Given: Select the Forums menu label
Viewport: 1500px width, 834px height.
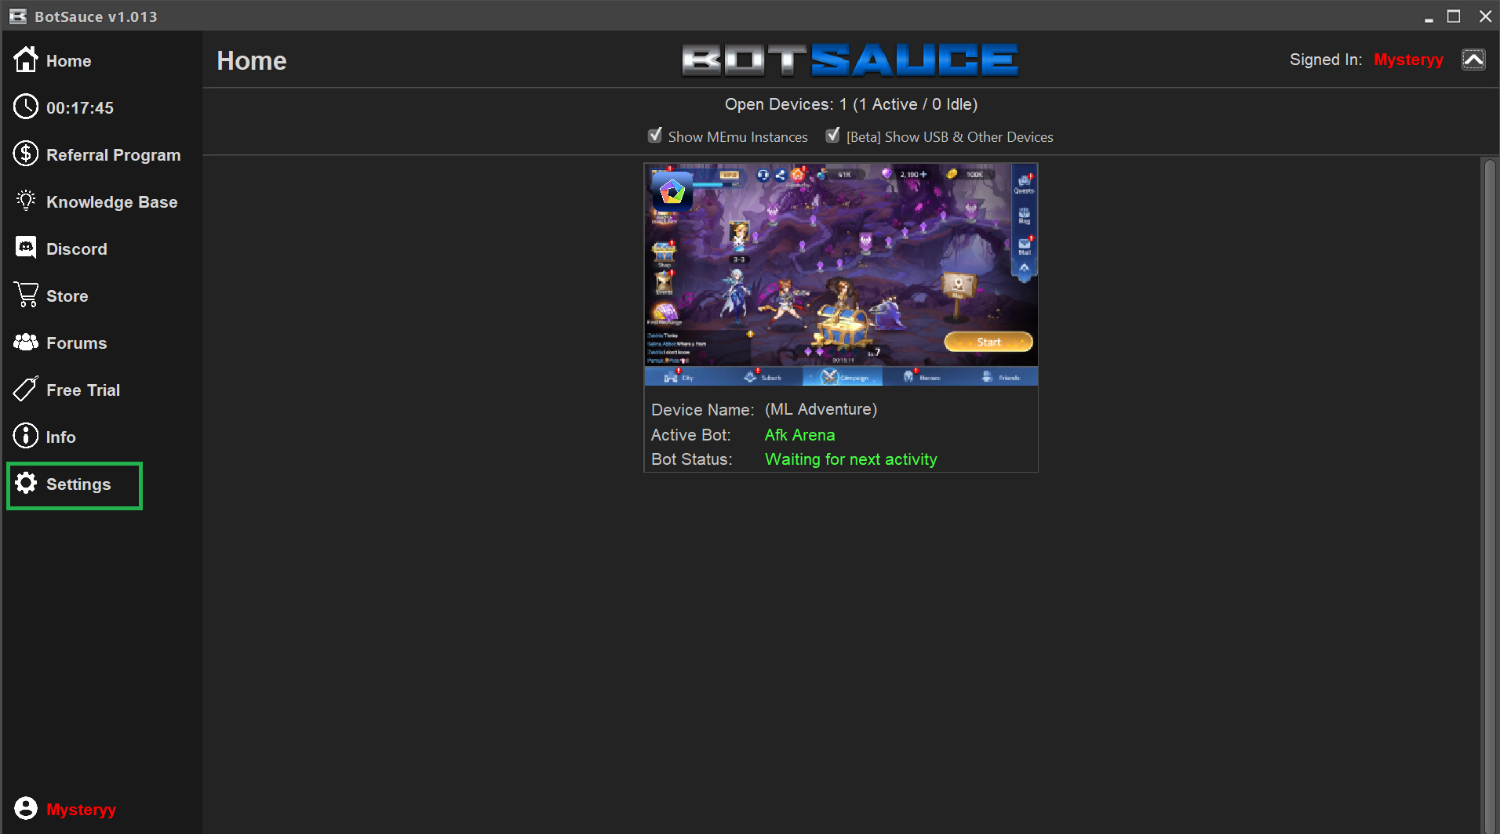Looking at the screenshot, I should [76, 343].
